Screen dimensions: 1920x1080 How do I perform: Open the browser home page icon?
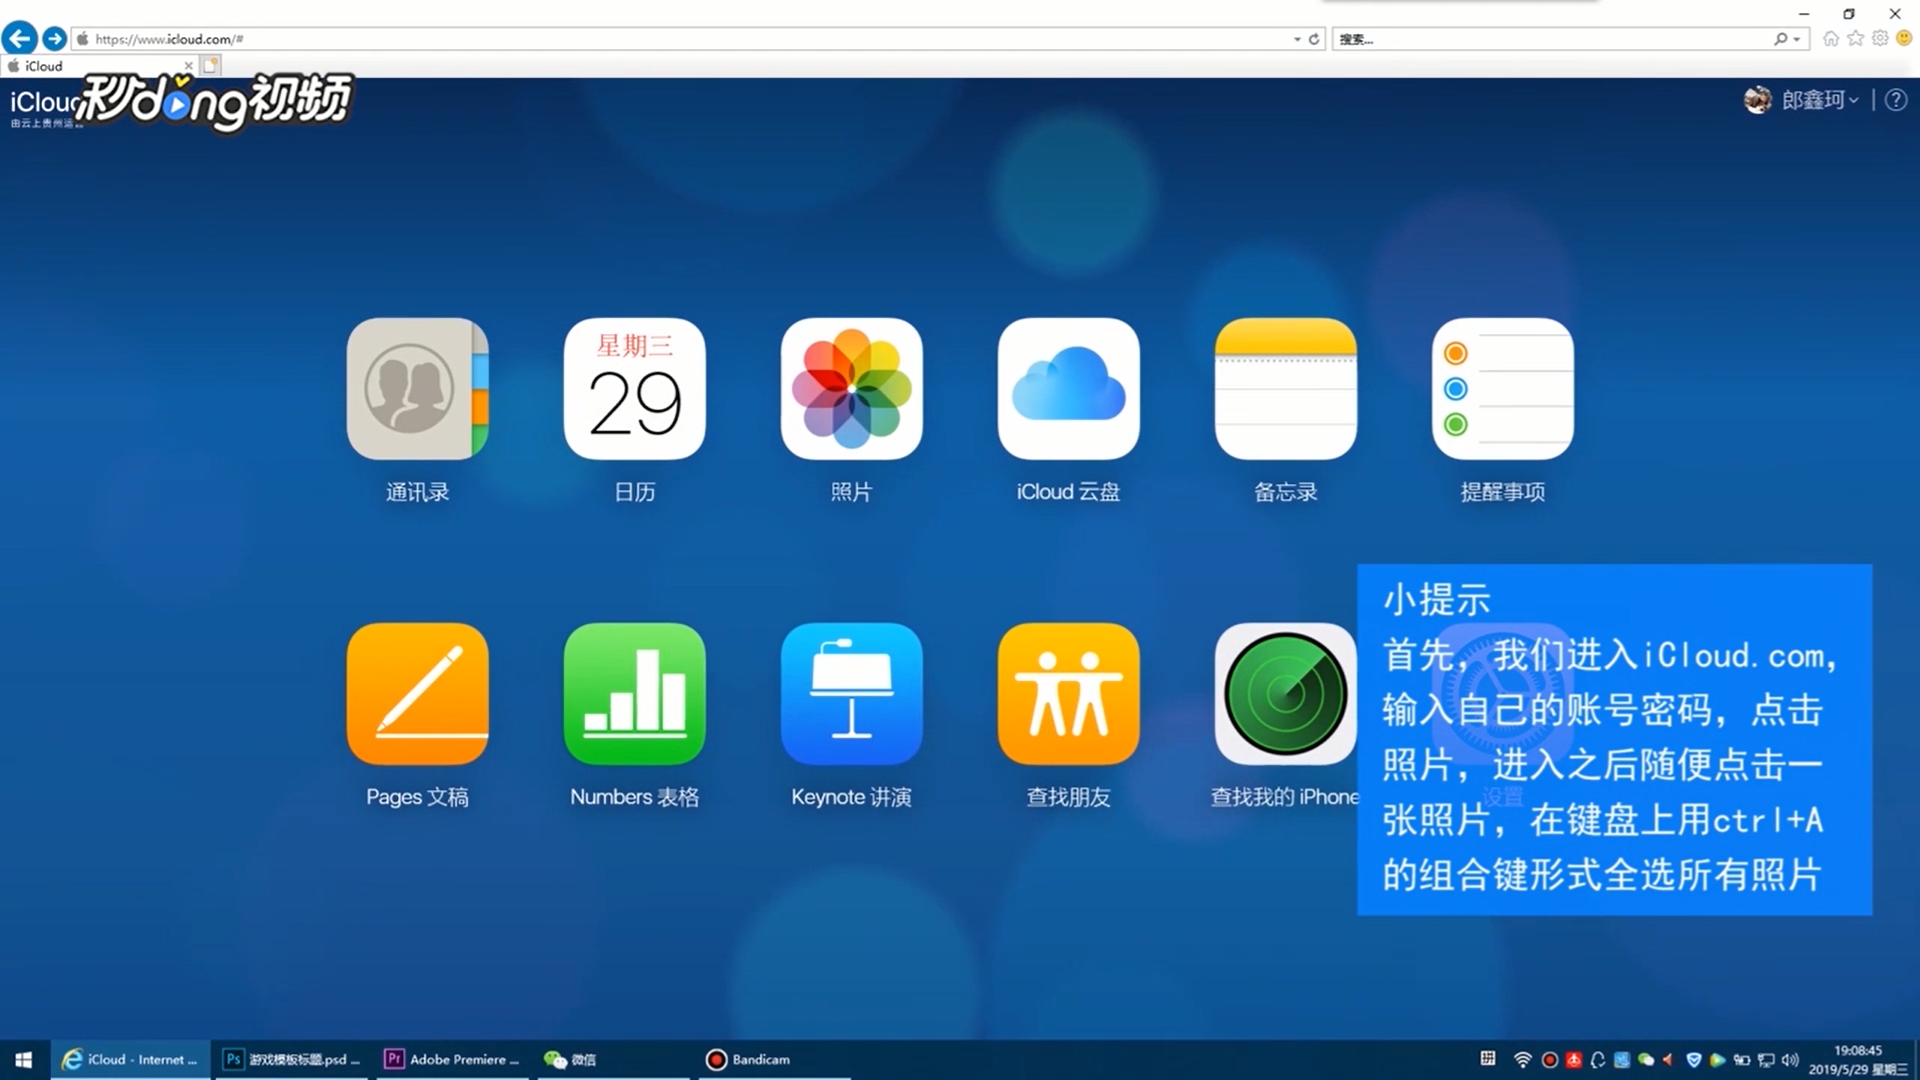pyautogui.click(x=1831, y=39)
